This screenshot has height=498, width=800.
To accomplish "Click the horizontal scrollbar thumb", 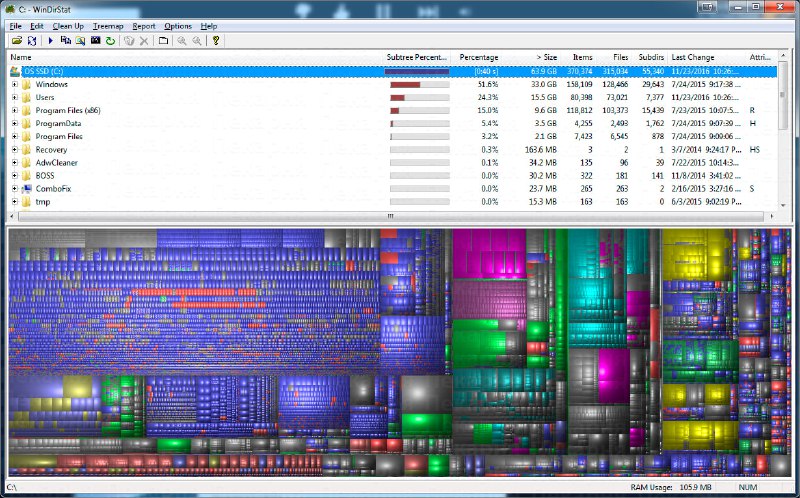I will click(x=391, y=216).
